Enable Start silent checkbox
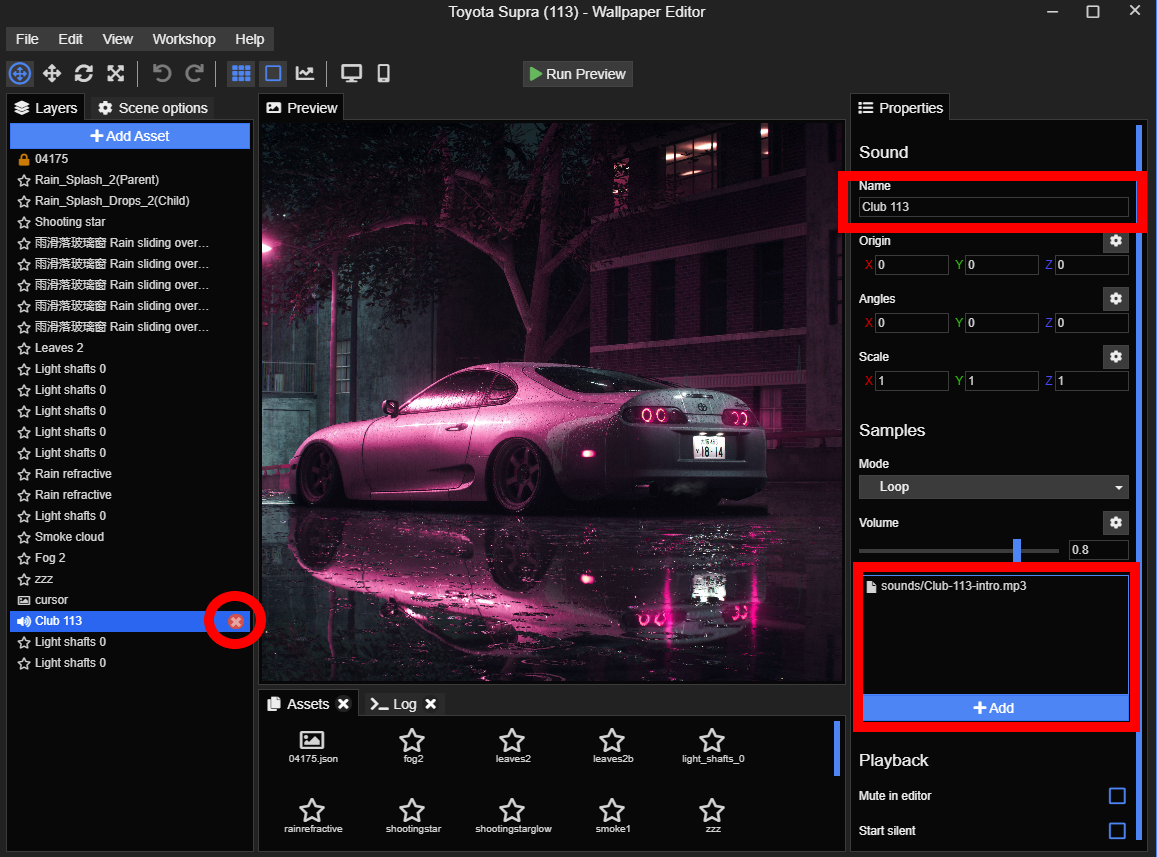1157x857 pixels. click(1117, 830)
